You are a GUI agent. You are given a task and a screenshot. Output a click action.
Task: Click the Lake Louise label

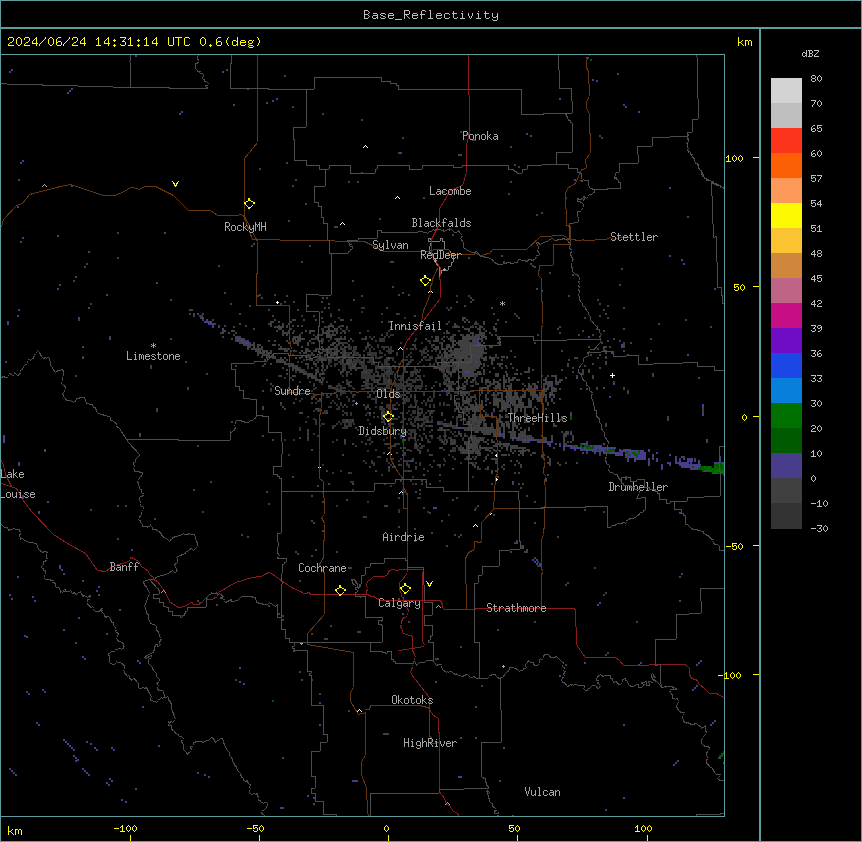point(18,484)
